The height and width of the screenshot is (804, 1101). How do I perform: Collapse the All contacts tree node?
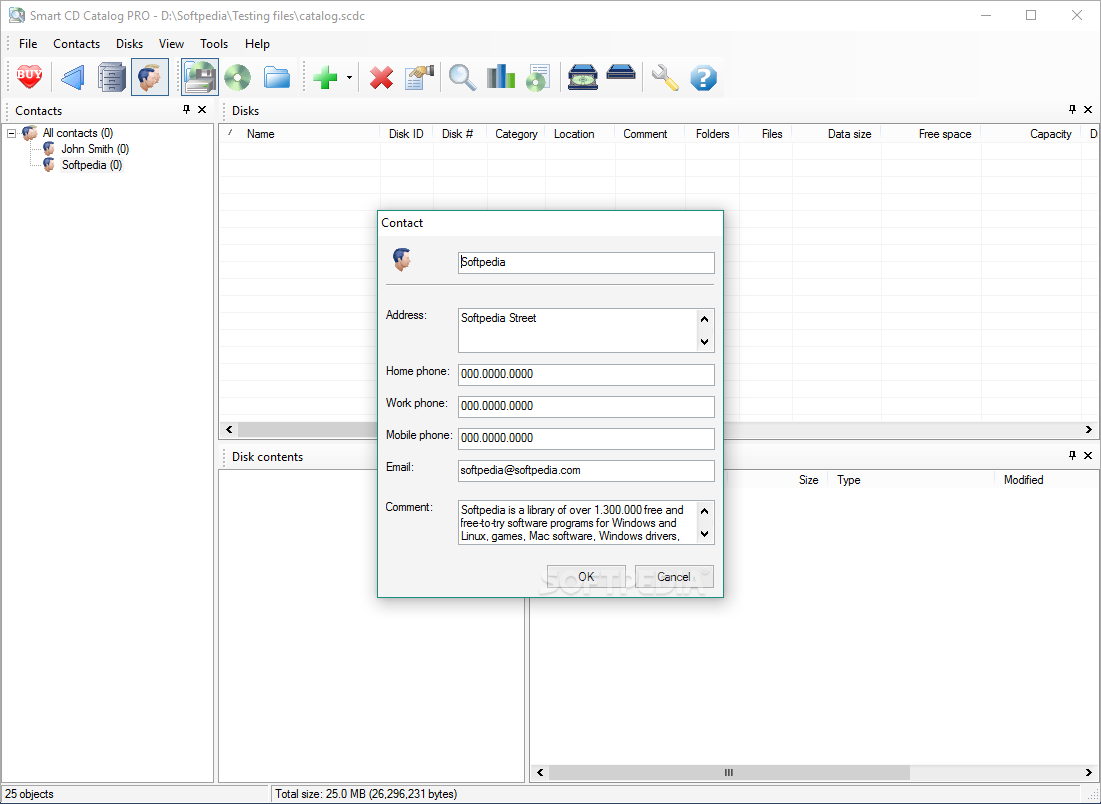point(12,133)
